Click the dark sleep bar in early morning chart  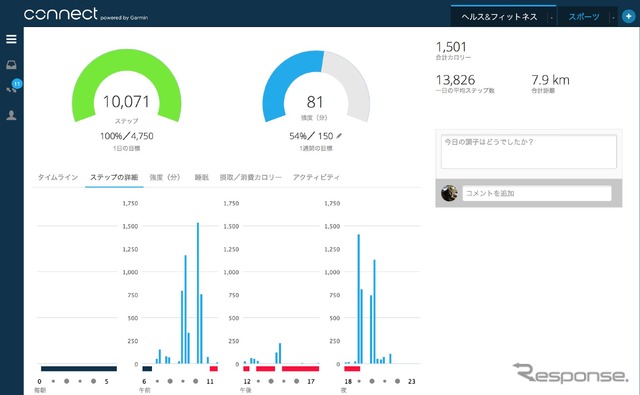(79, 368)
